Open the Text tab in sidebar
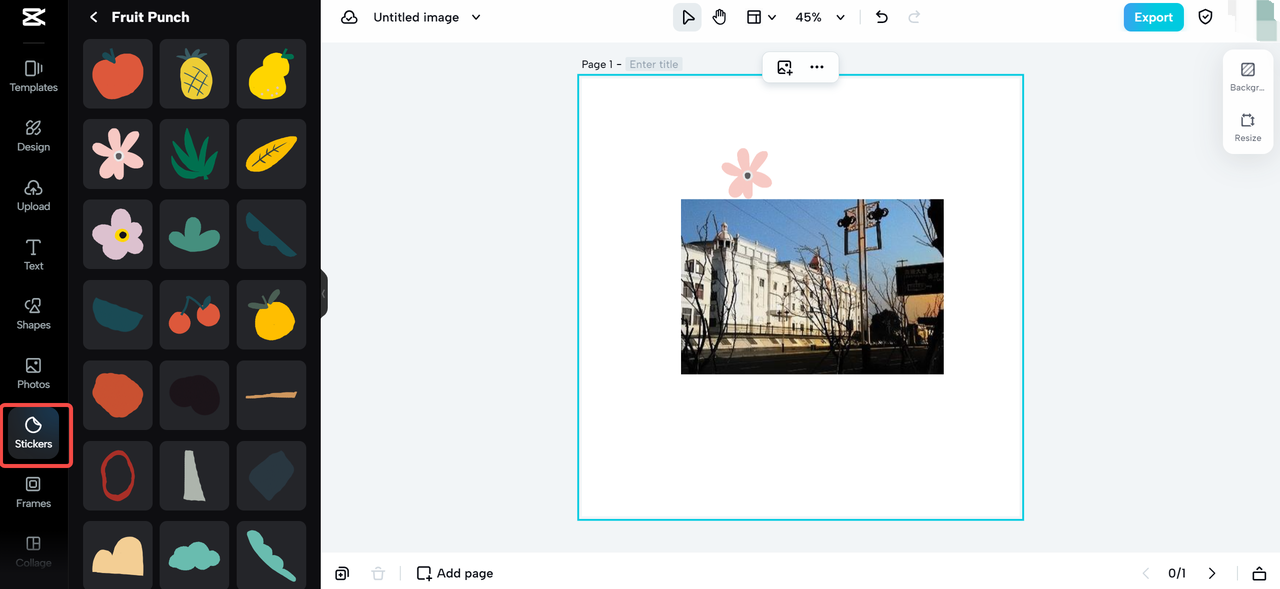1280x589 pixels. 33,254
